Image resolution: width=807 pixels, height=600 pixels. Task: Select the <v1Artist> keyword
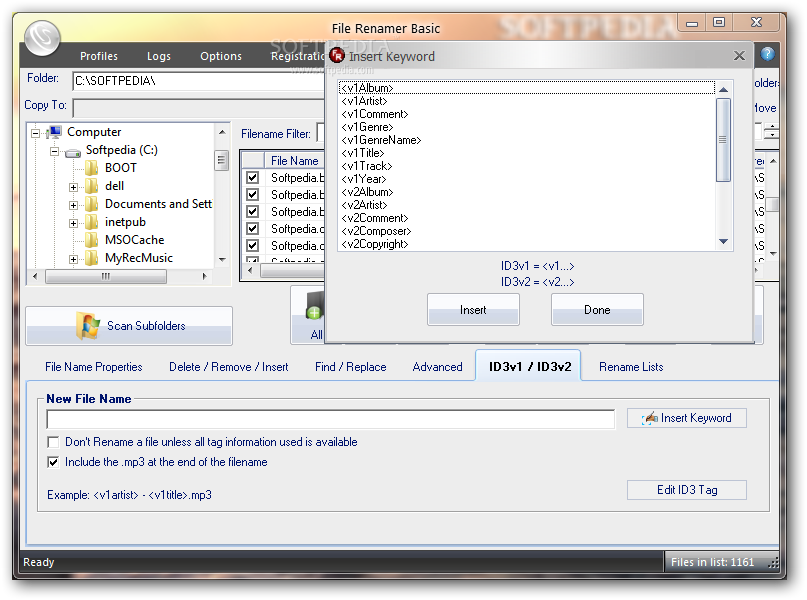(x=364, y=101)
